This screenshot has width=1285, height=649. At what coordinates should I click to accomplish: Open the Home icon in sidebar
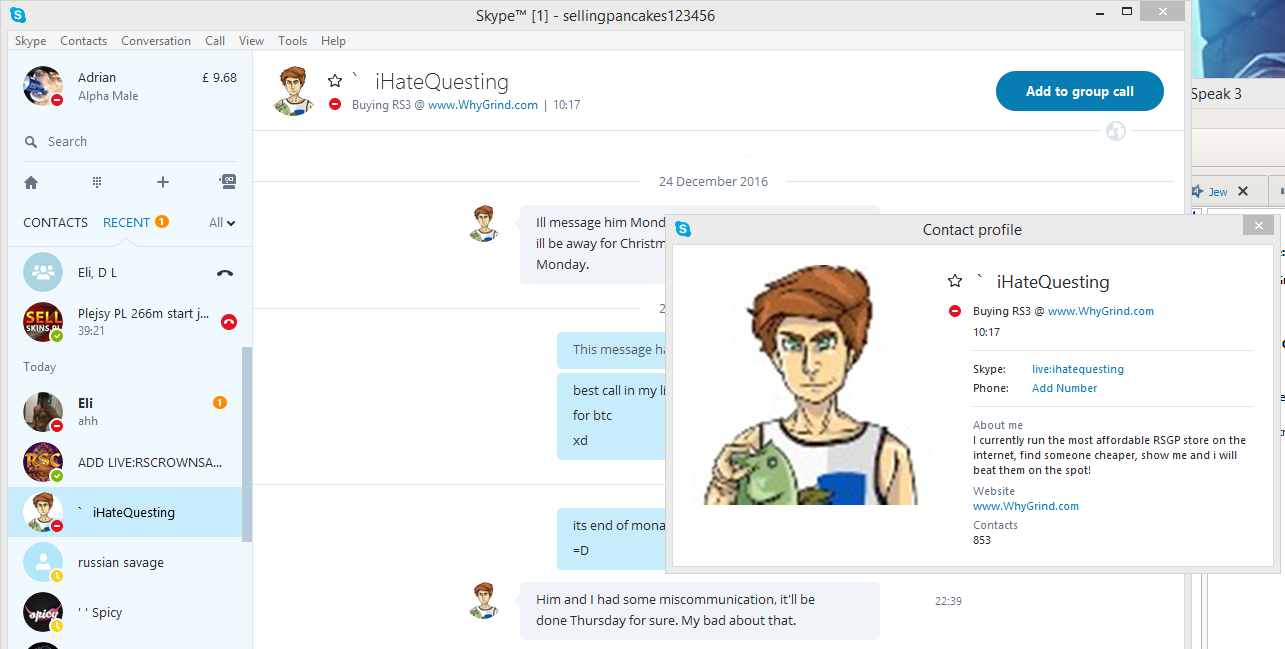(31, 182)
